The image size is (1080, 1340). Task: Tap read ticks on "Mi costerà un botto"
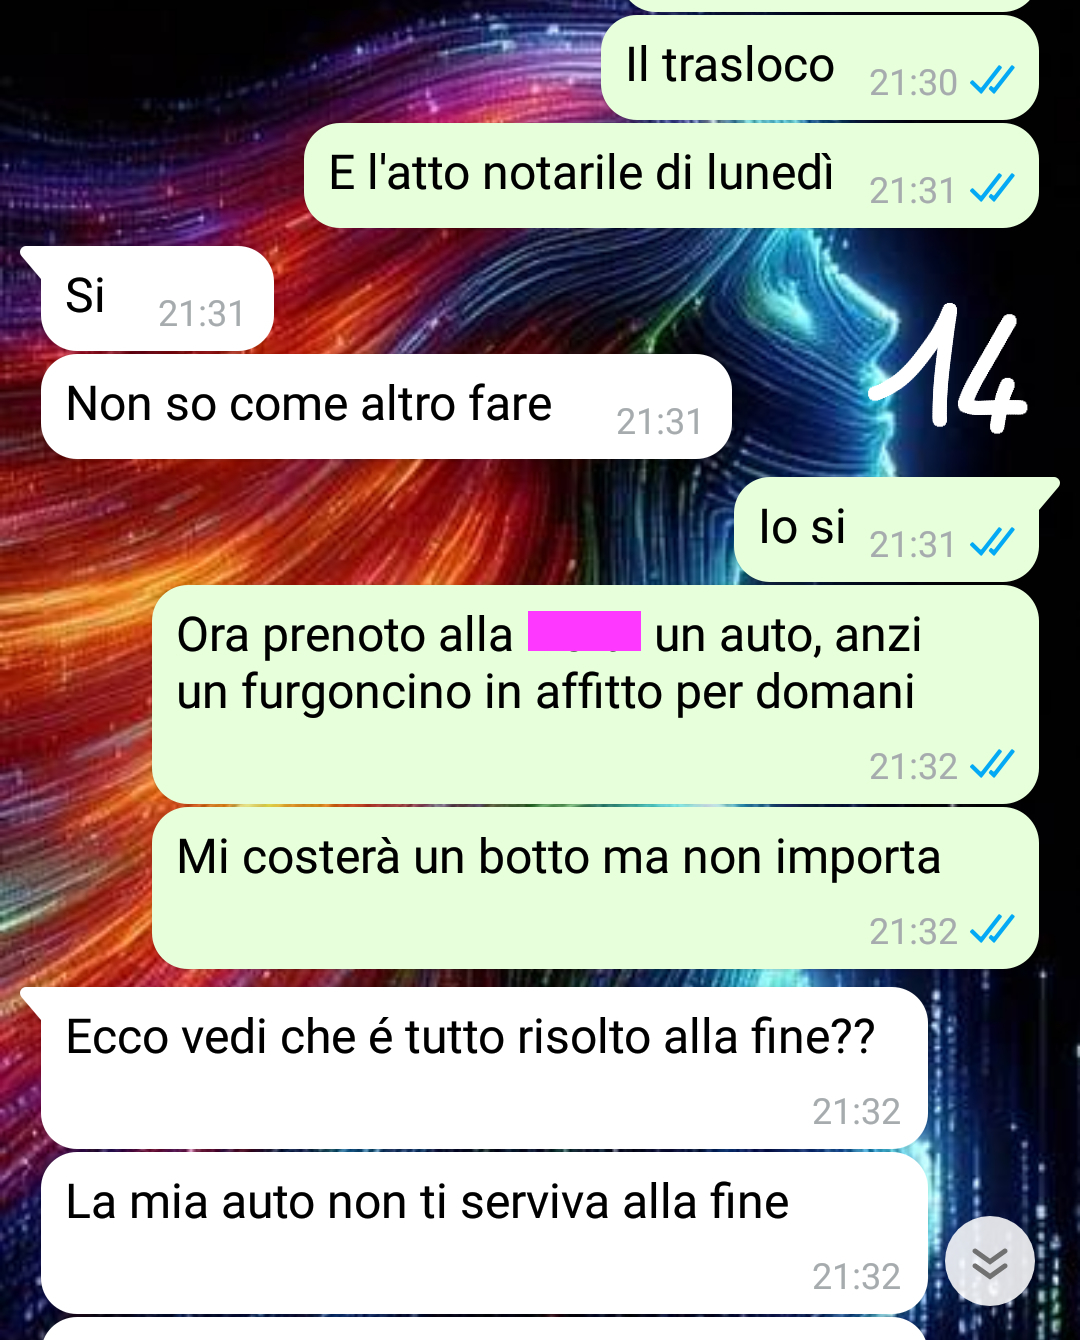click(x=992, y=930)
